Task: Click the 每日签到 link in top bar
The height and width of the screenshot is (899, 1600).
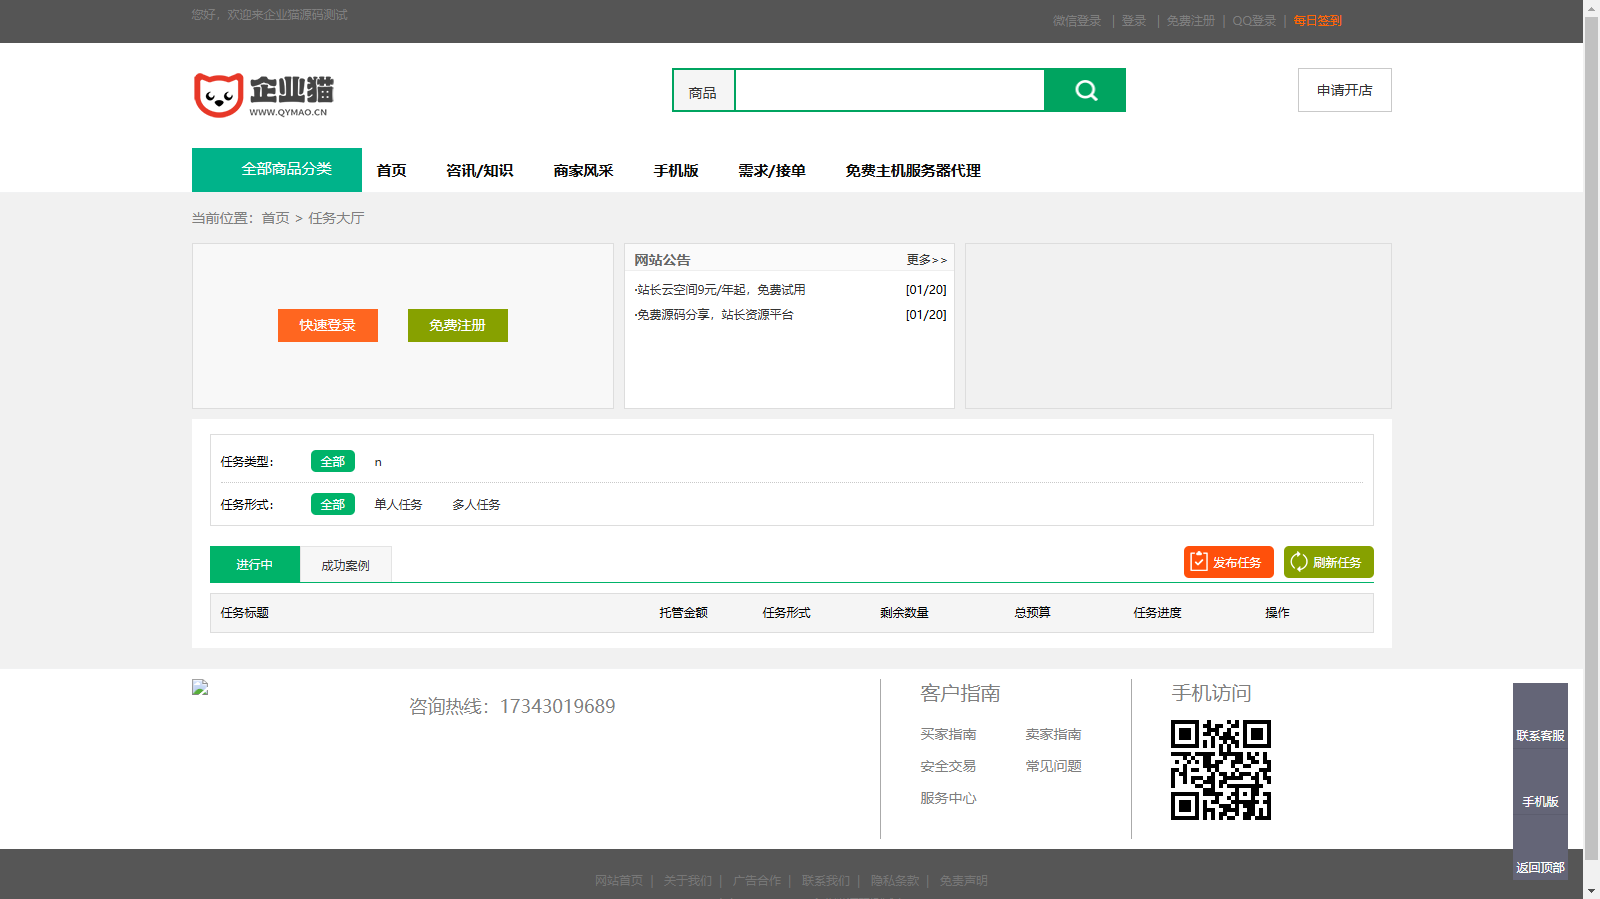Action: [1317, 21]
